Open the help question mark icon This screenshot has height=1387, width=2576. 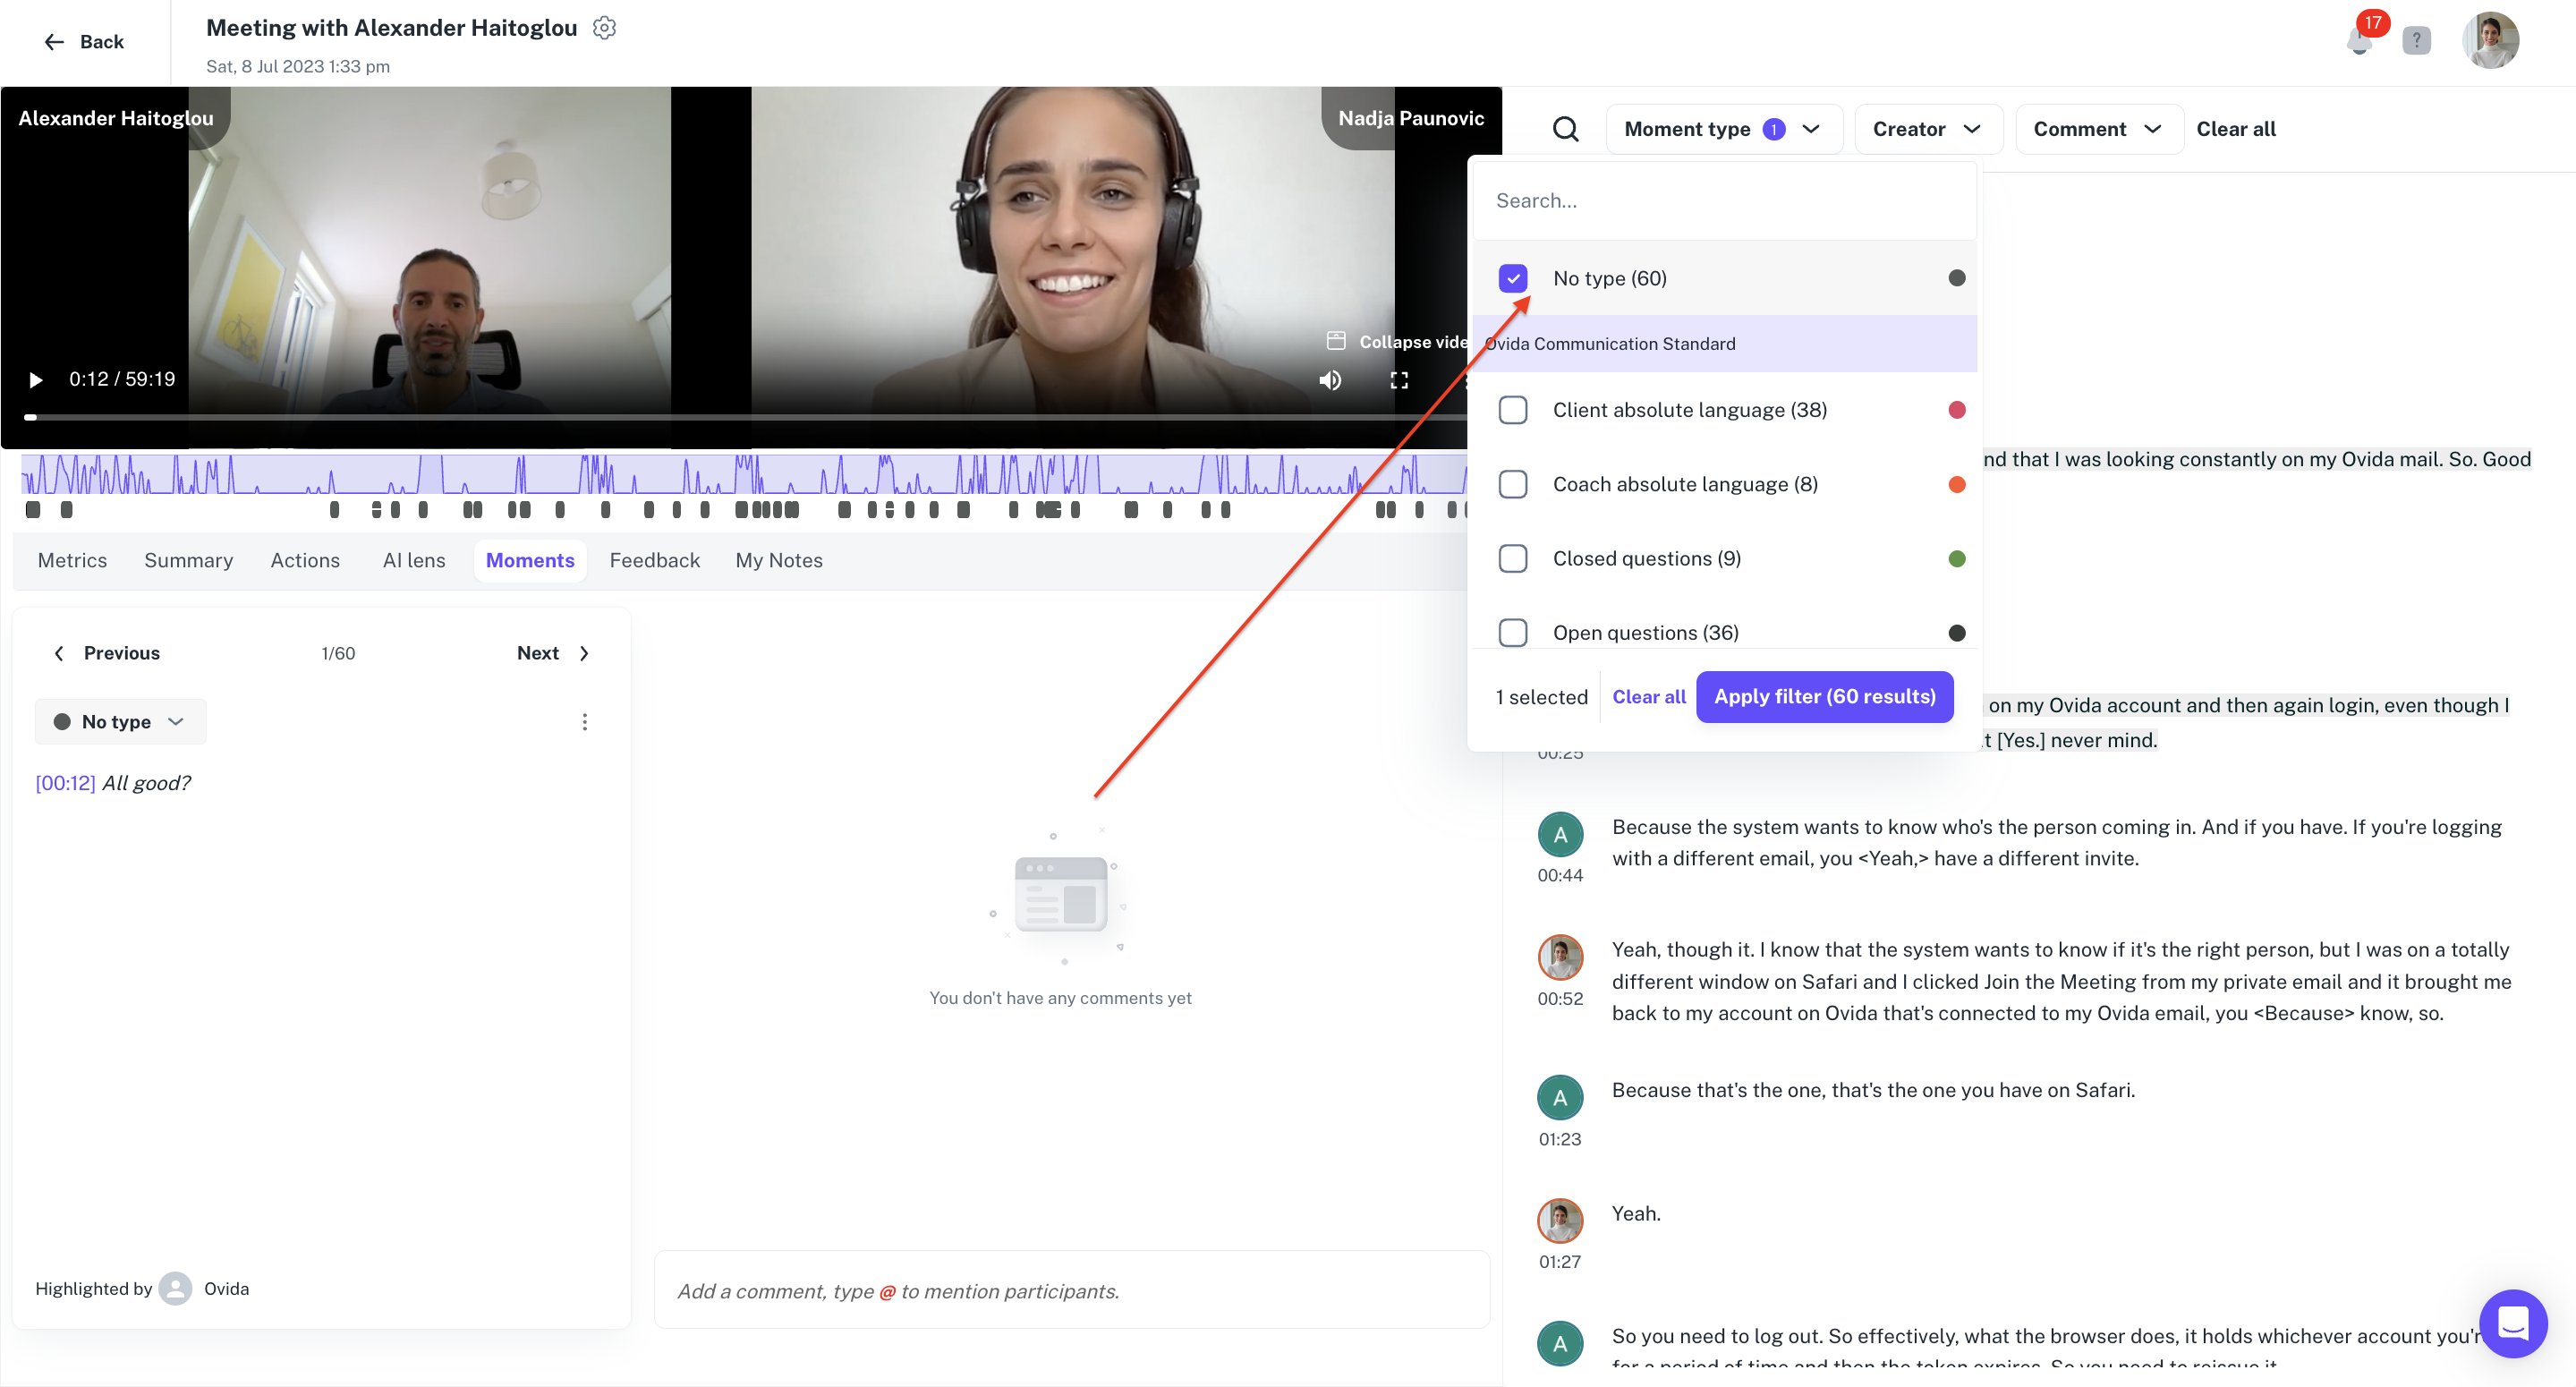coord(2416,41)
